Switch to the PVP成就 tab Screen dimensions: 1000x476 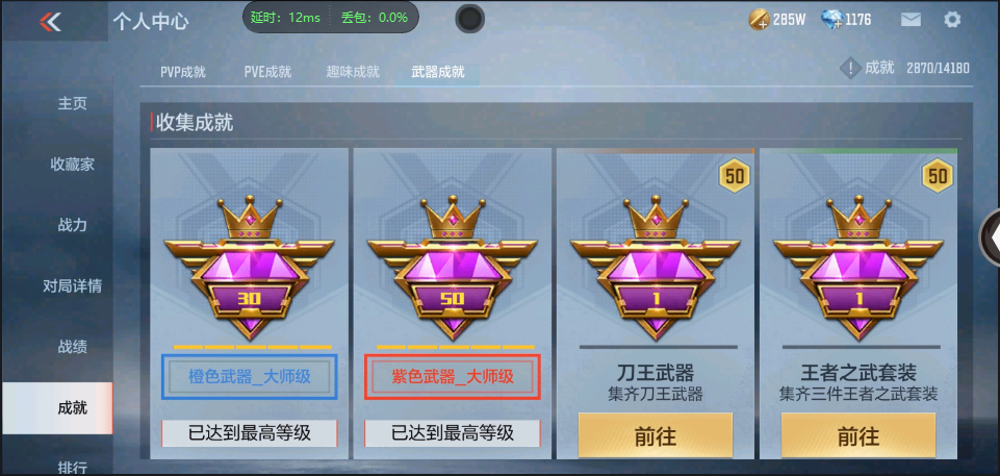183,71
